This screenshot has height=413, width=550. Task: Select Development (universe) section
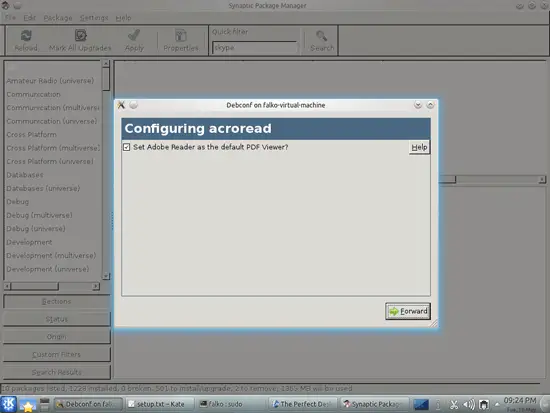(48, 269)
